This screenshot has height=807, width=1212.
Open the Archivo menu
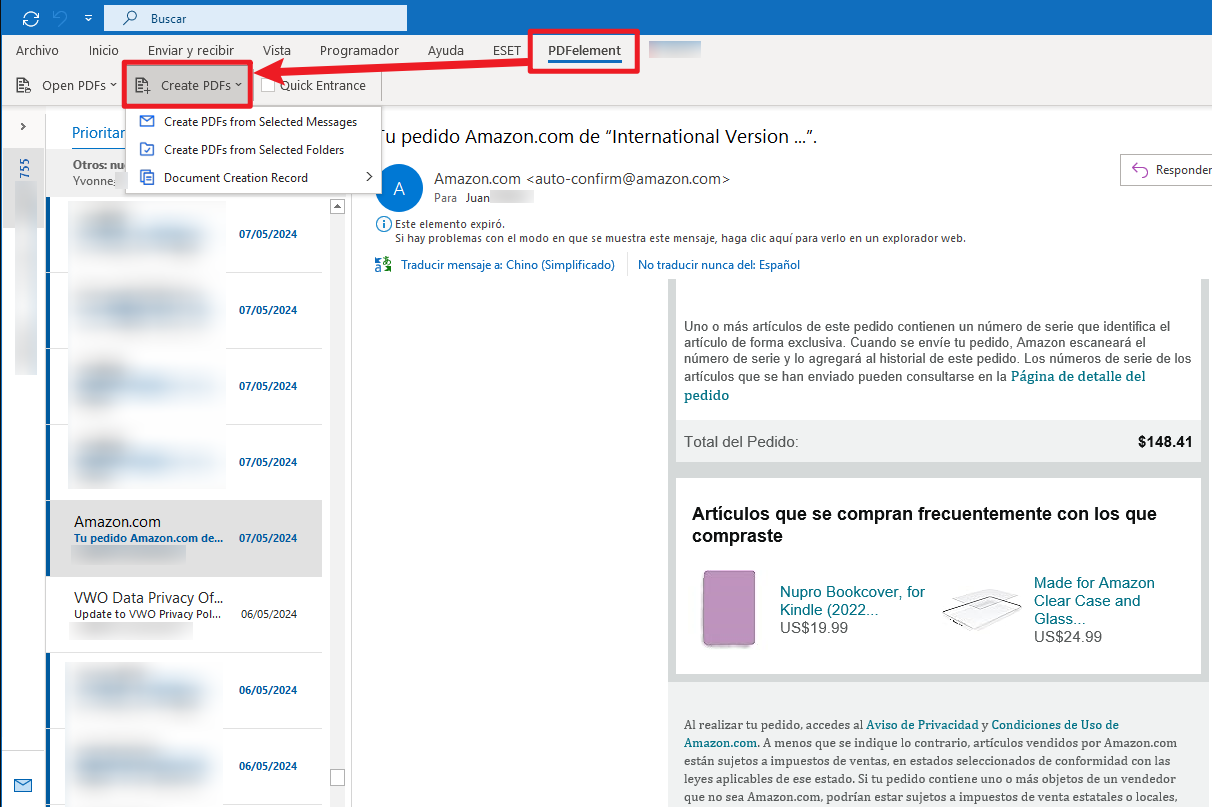click(37, 50)
